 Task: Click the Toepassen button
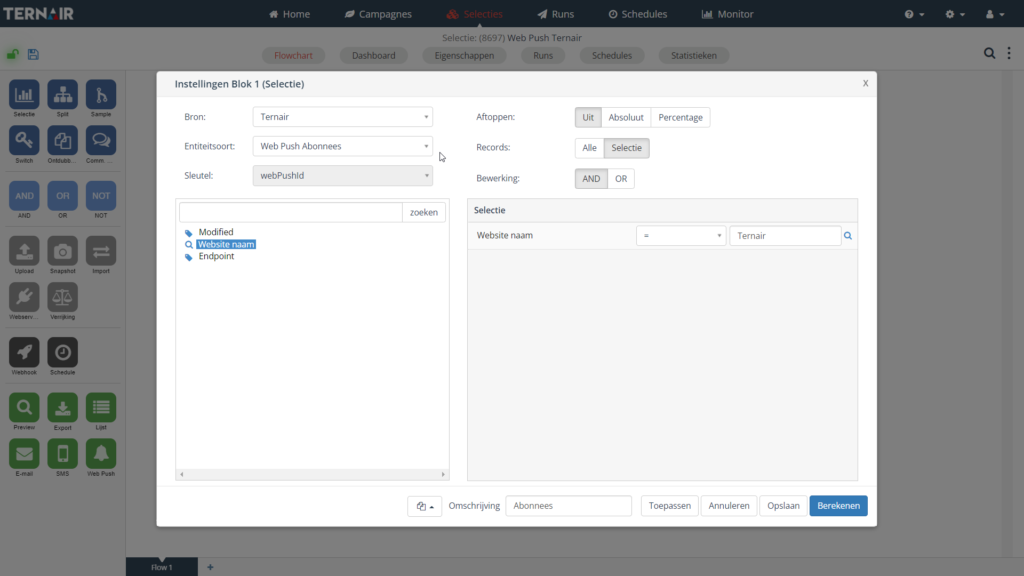pos(669,506)
